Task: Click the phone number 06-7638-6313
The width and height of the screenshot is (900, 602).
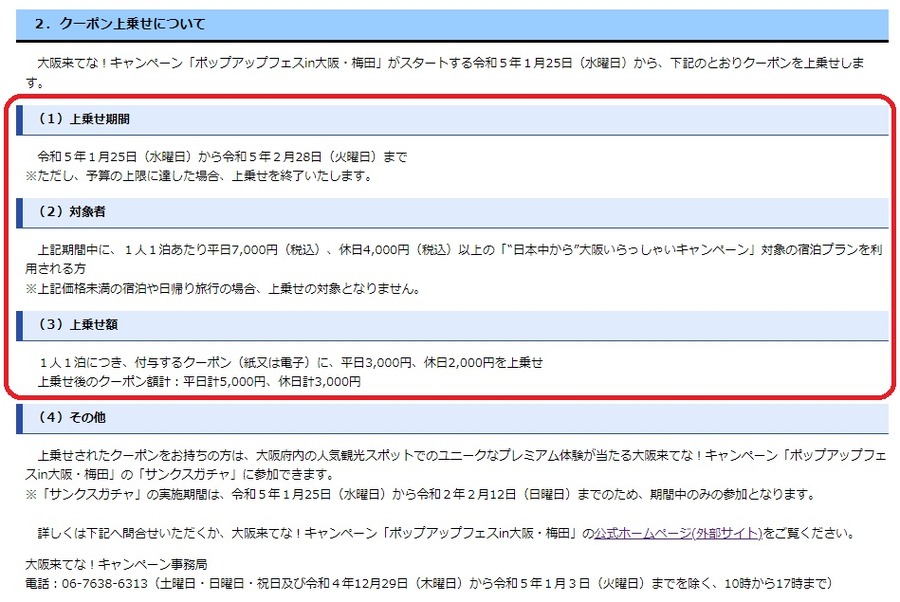Action: (x=104, y=584)
